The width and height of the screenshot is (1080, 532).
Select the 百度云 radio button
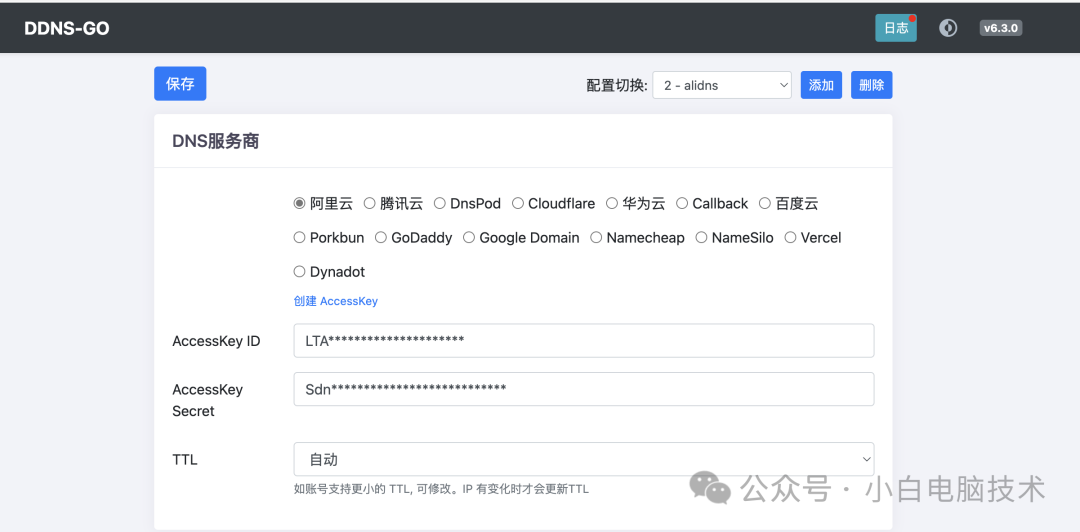(x=765, y=203)
